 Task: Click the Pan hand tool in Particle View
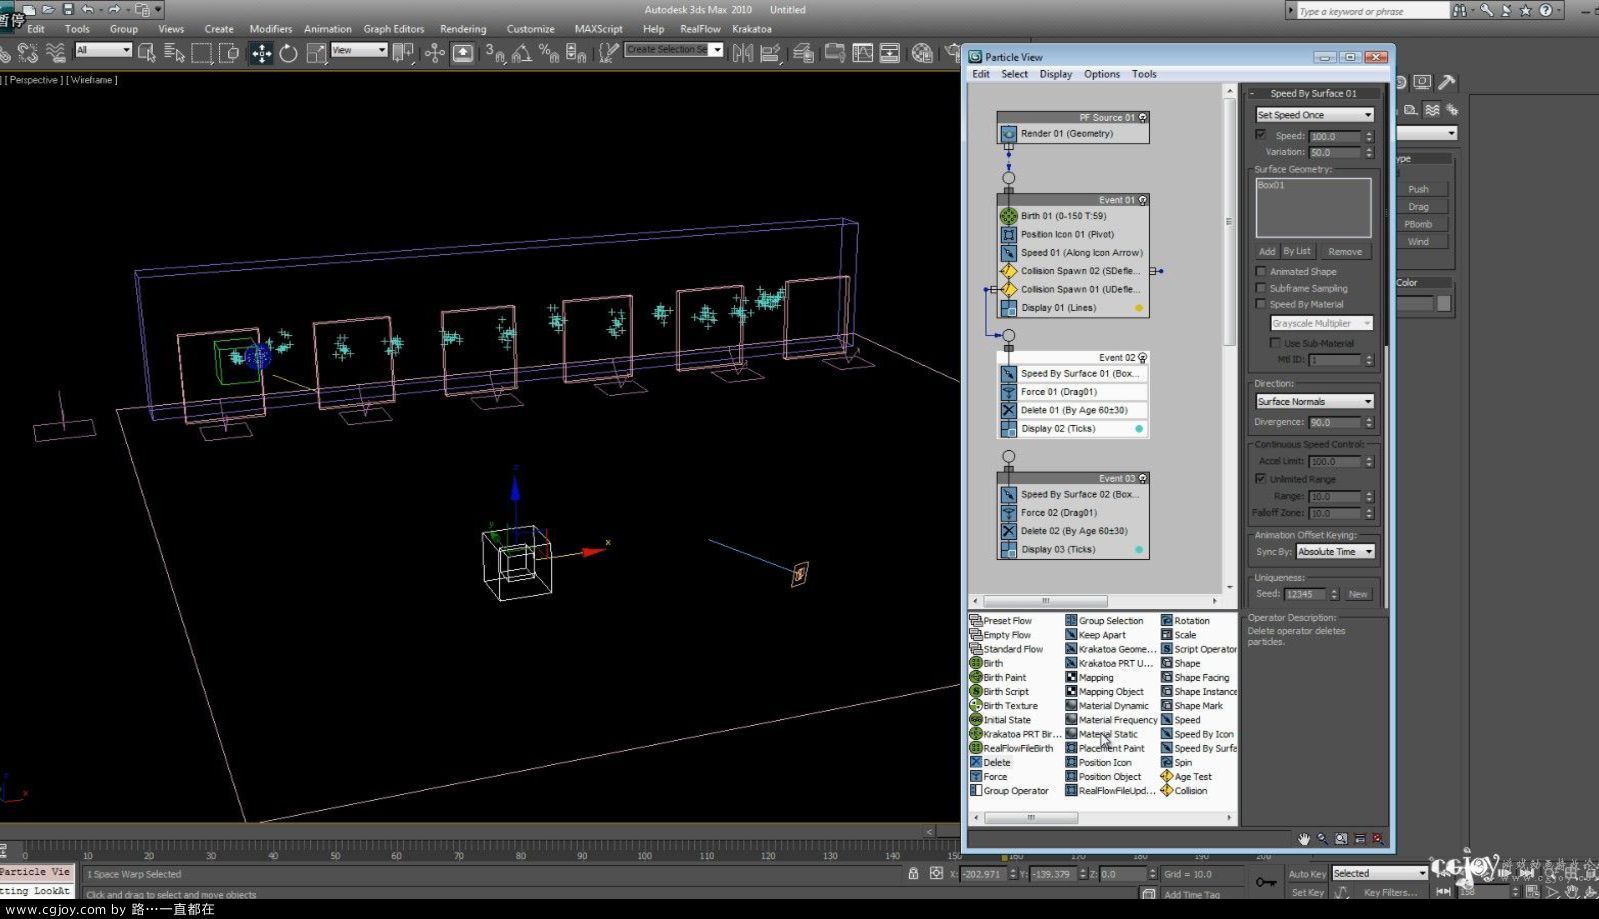(1303, 839)
